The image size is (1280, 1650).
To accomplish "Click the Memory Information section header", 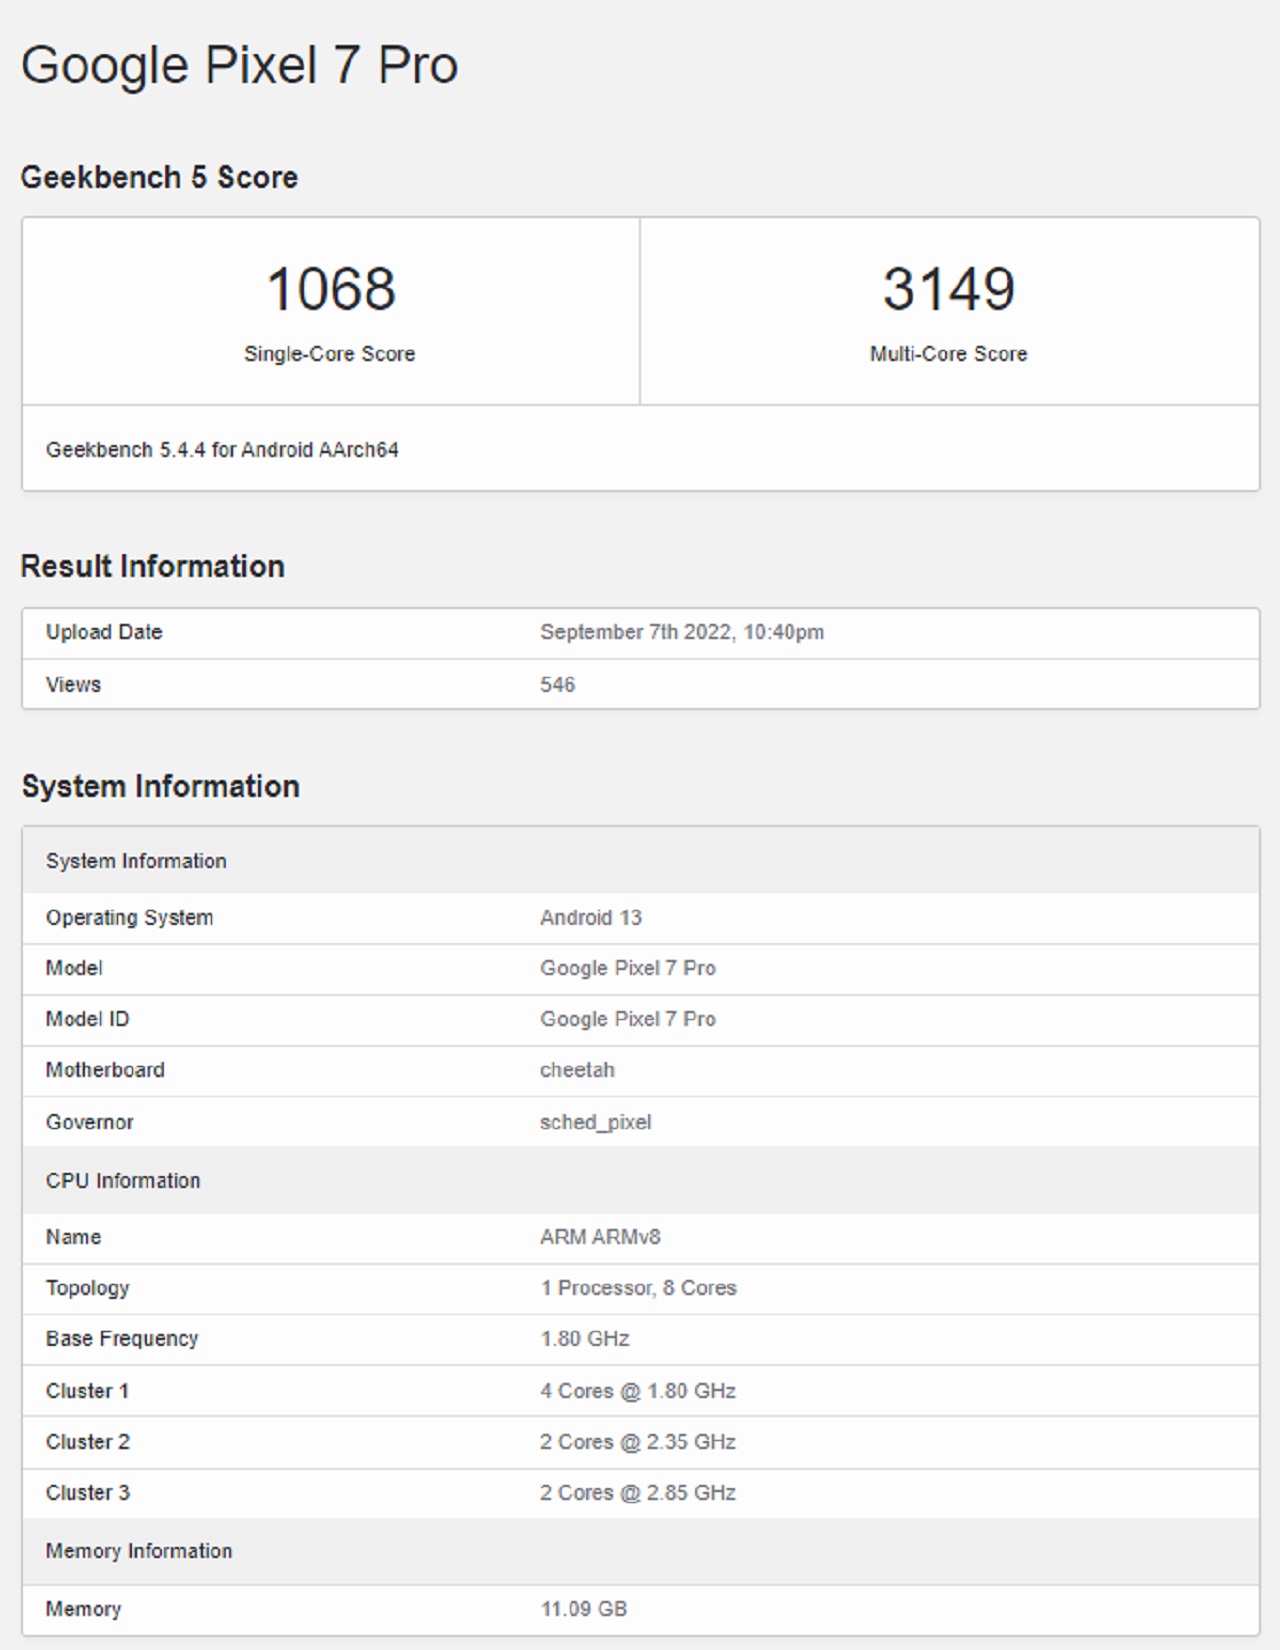I will point(139,1551).
